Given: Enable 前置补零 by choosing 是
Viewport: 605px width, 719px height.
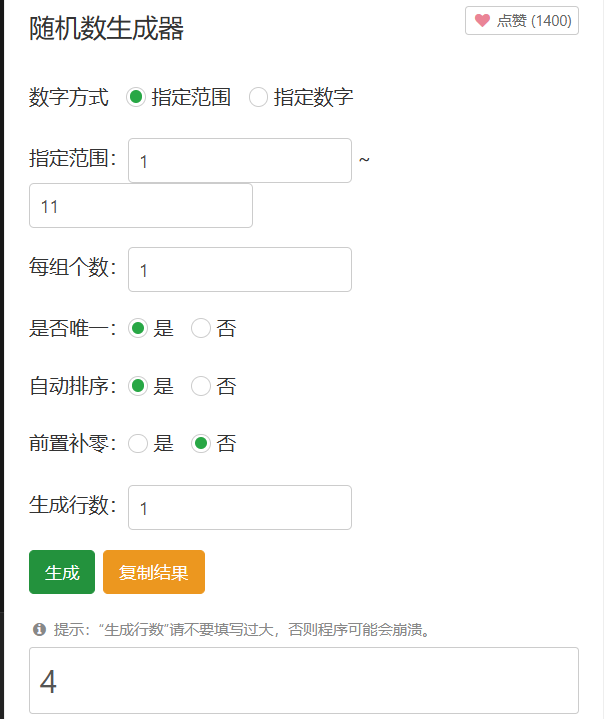Looking at the screenshot, I should (x=139, y=443).
